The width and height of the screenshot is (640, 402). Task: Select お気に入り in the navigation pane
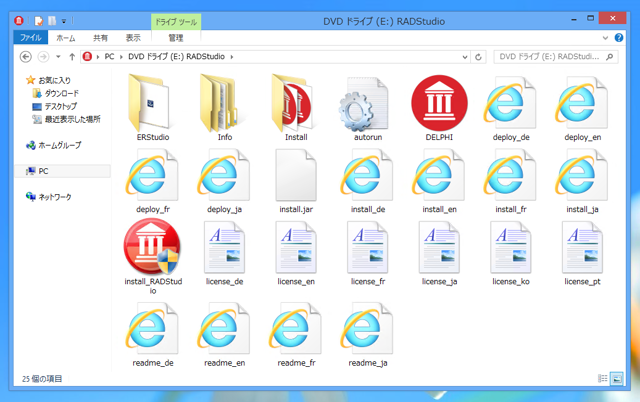click(x=48, y=80)
